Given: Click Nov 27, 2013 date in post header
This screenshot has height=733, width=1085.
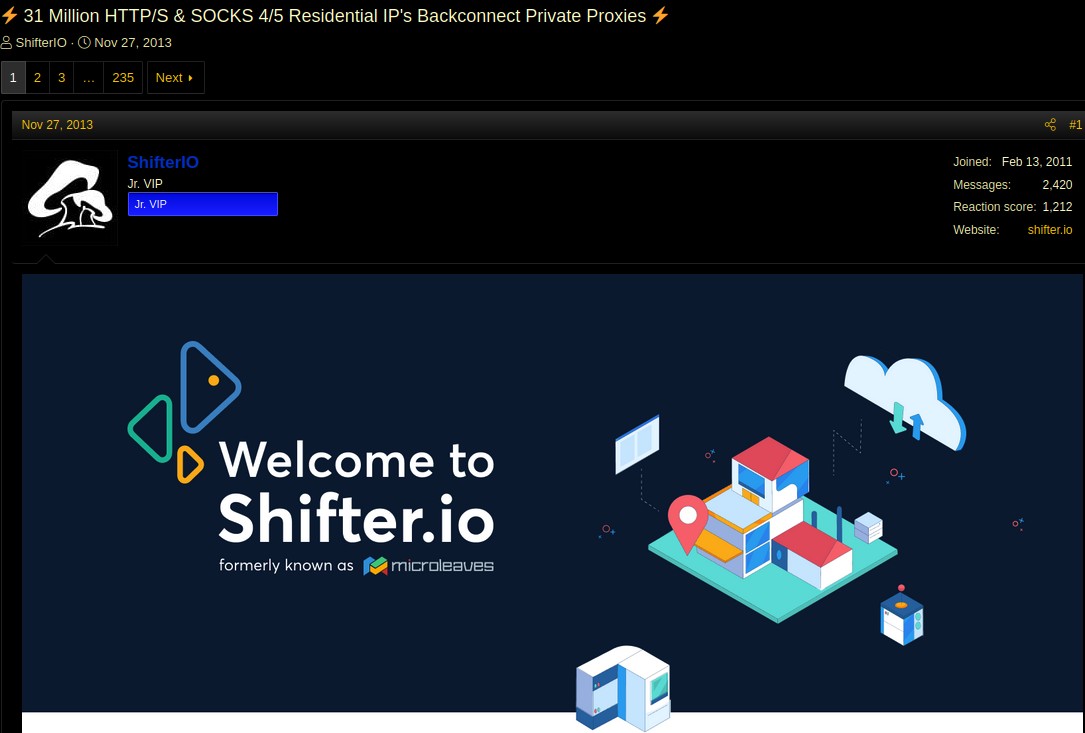Looking at the screenshot, I should tap(57, 125).
